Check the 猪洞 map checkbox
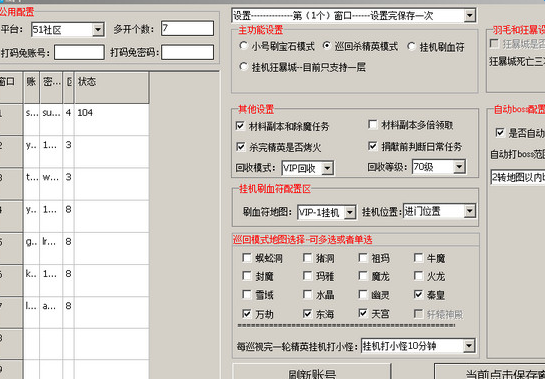The width and height of the screenshot is (545, 379). coord(307,258)
